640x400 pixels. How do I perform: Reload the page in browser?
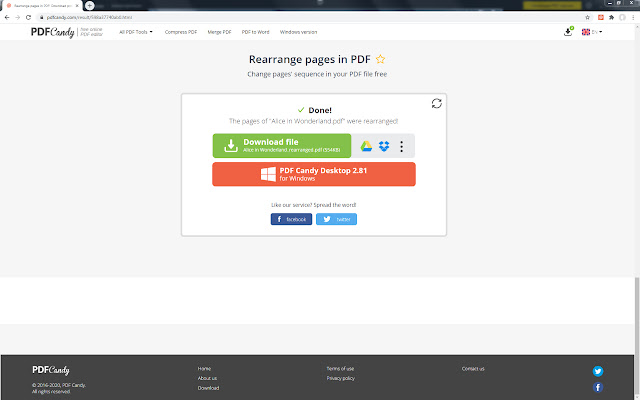tap(28, 17)
